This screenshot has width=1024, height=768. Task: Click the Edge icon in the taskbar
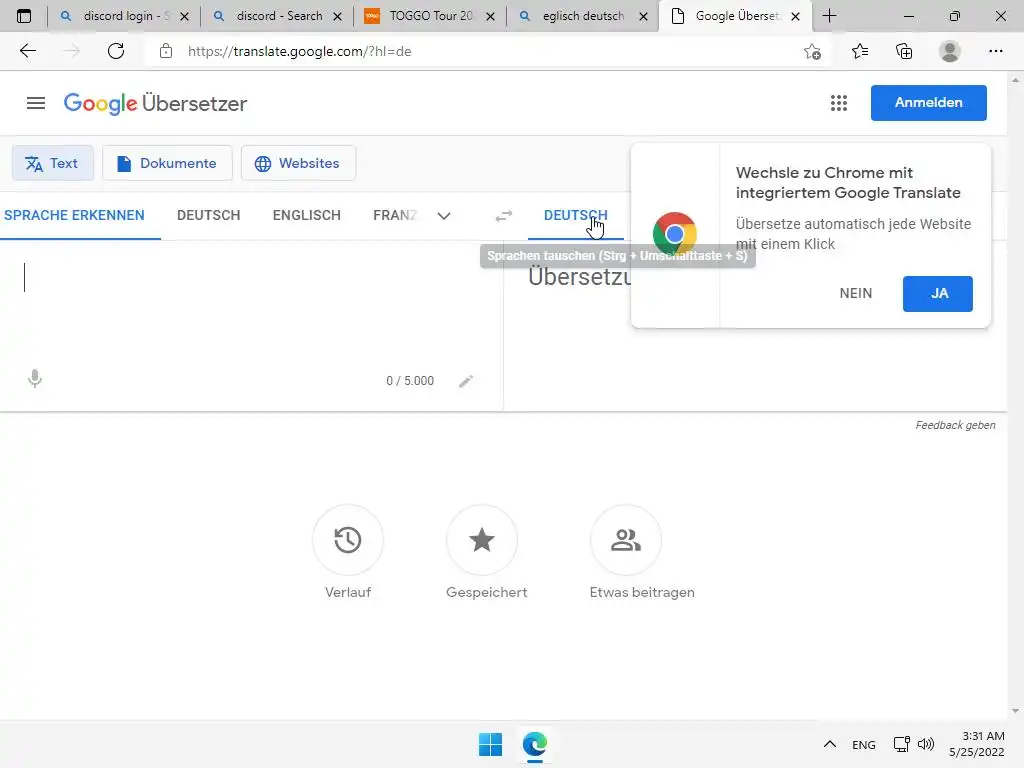click(x=535, y=744)
